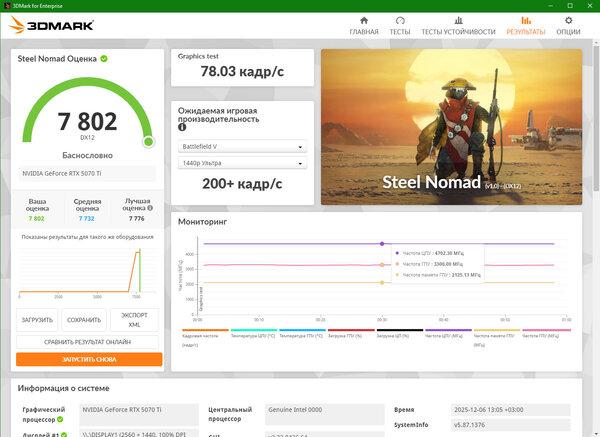Click the best score value 7 776

tap(137, 218)
